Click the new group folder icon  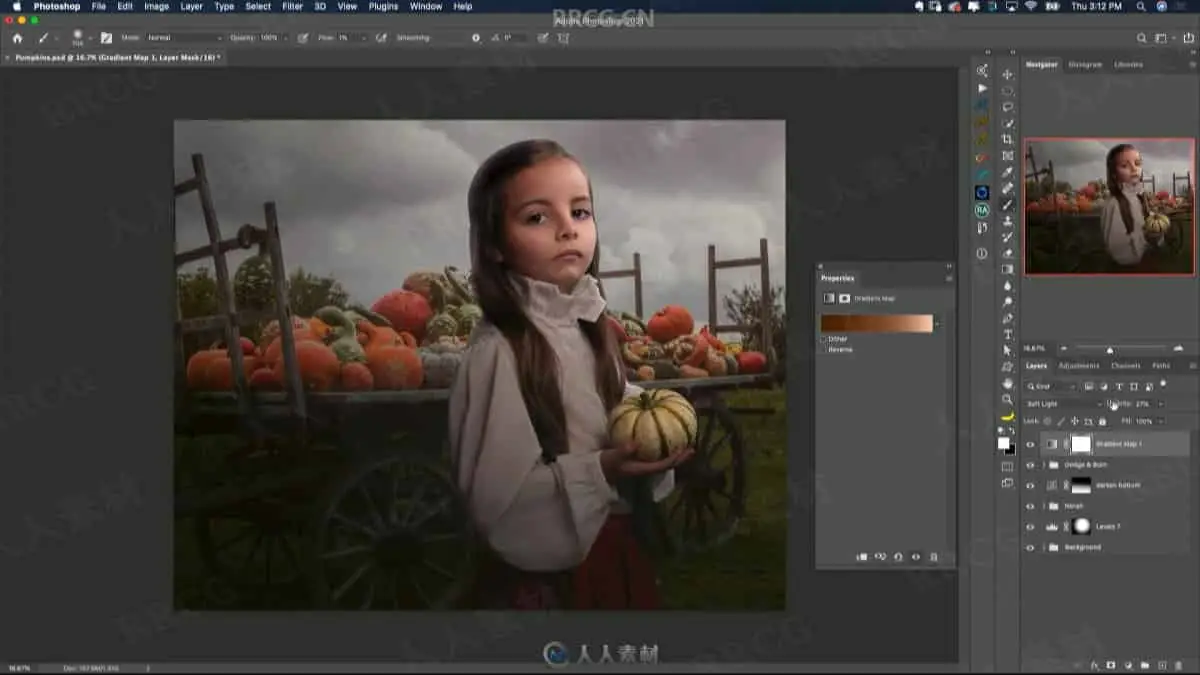[1147, 665]
